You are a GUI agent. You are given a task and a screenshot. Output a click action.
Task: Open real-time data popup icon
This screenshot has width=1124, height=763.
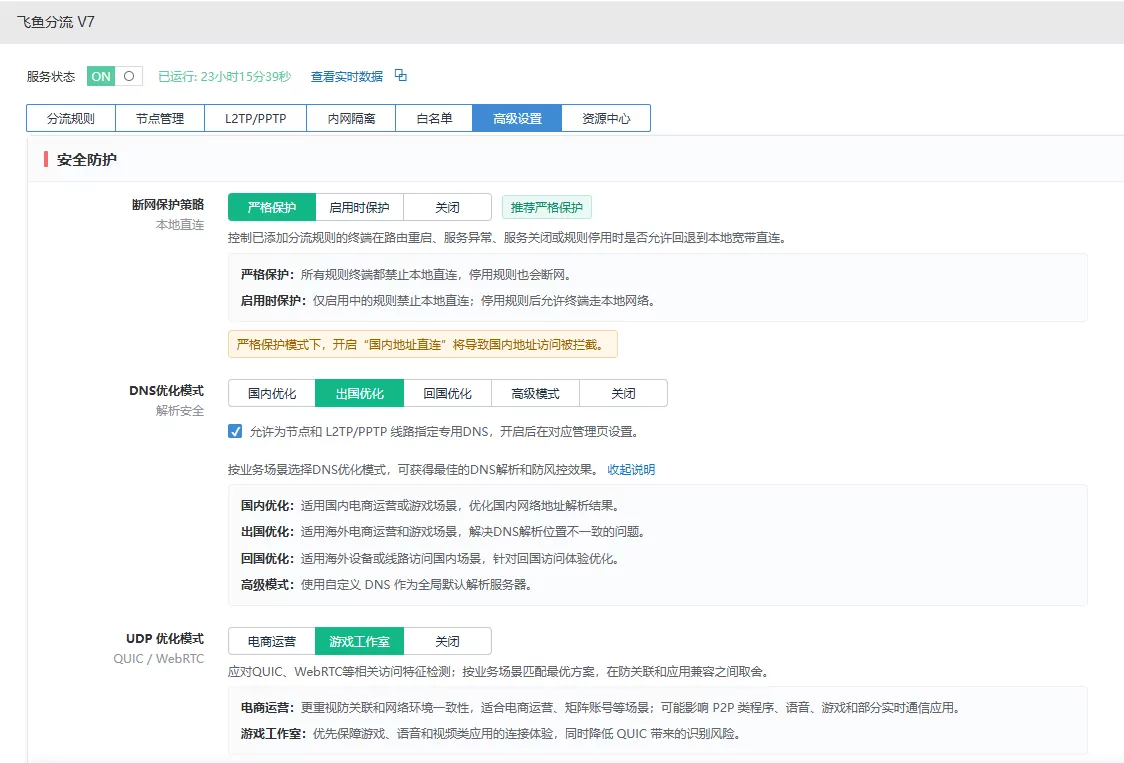point(401,75)
